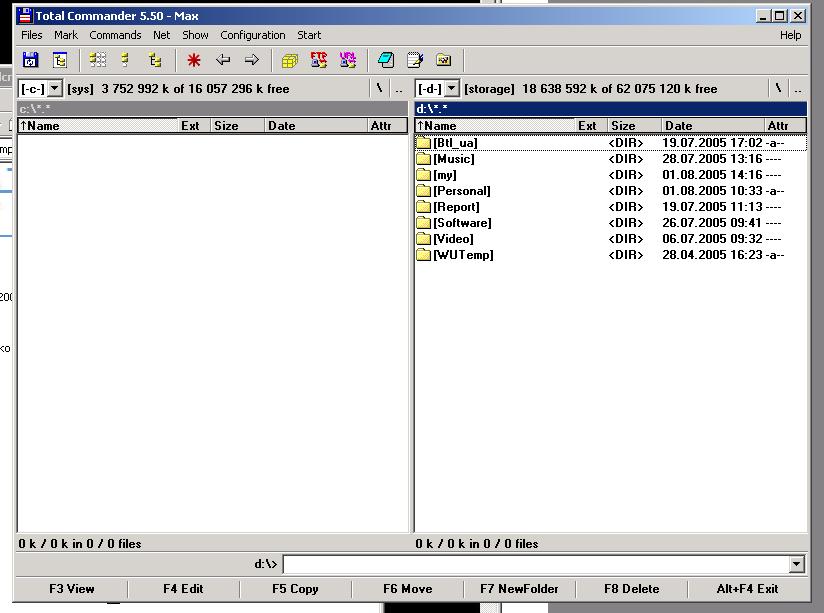
Task: Sort right panel by Ext column header
Action: (591, 126)
